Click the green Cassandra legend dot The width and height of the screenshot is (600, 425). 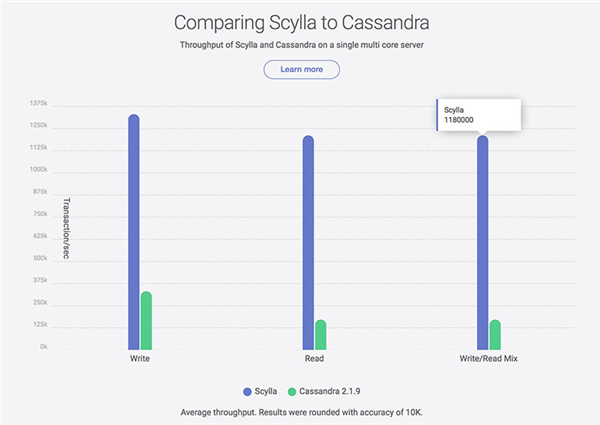click(292, 390)
